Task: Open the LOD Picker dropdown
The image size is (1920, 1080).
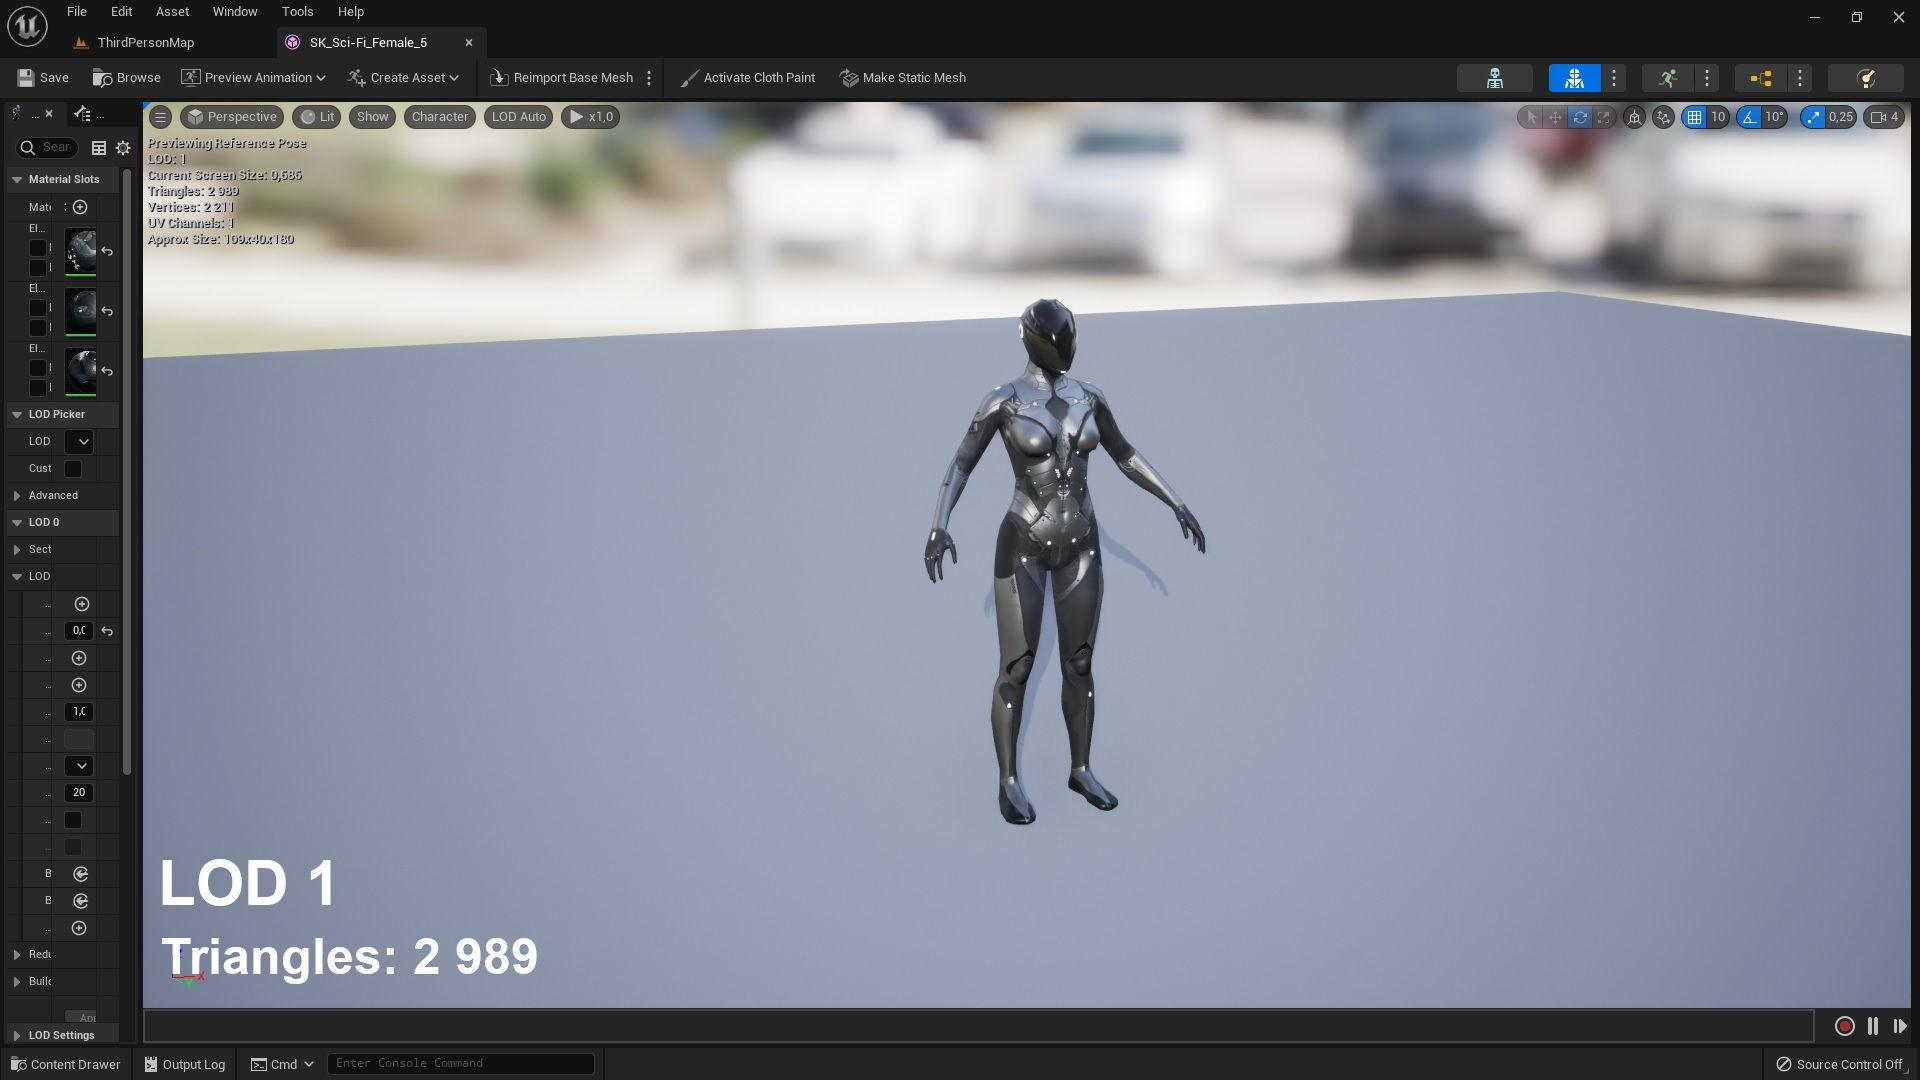Action: click(79, 442)
